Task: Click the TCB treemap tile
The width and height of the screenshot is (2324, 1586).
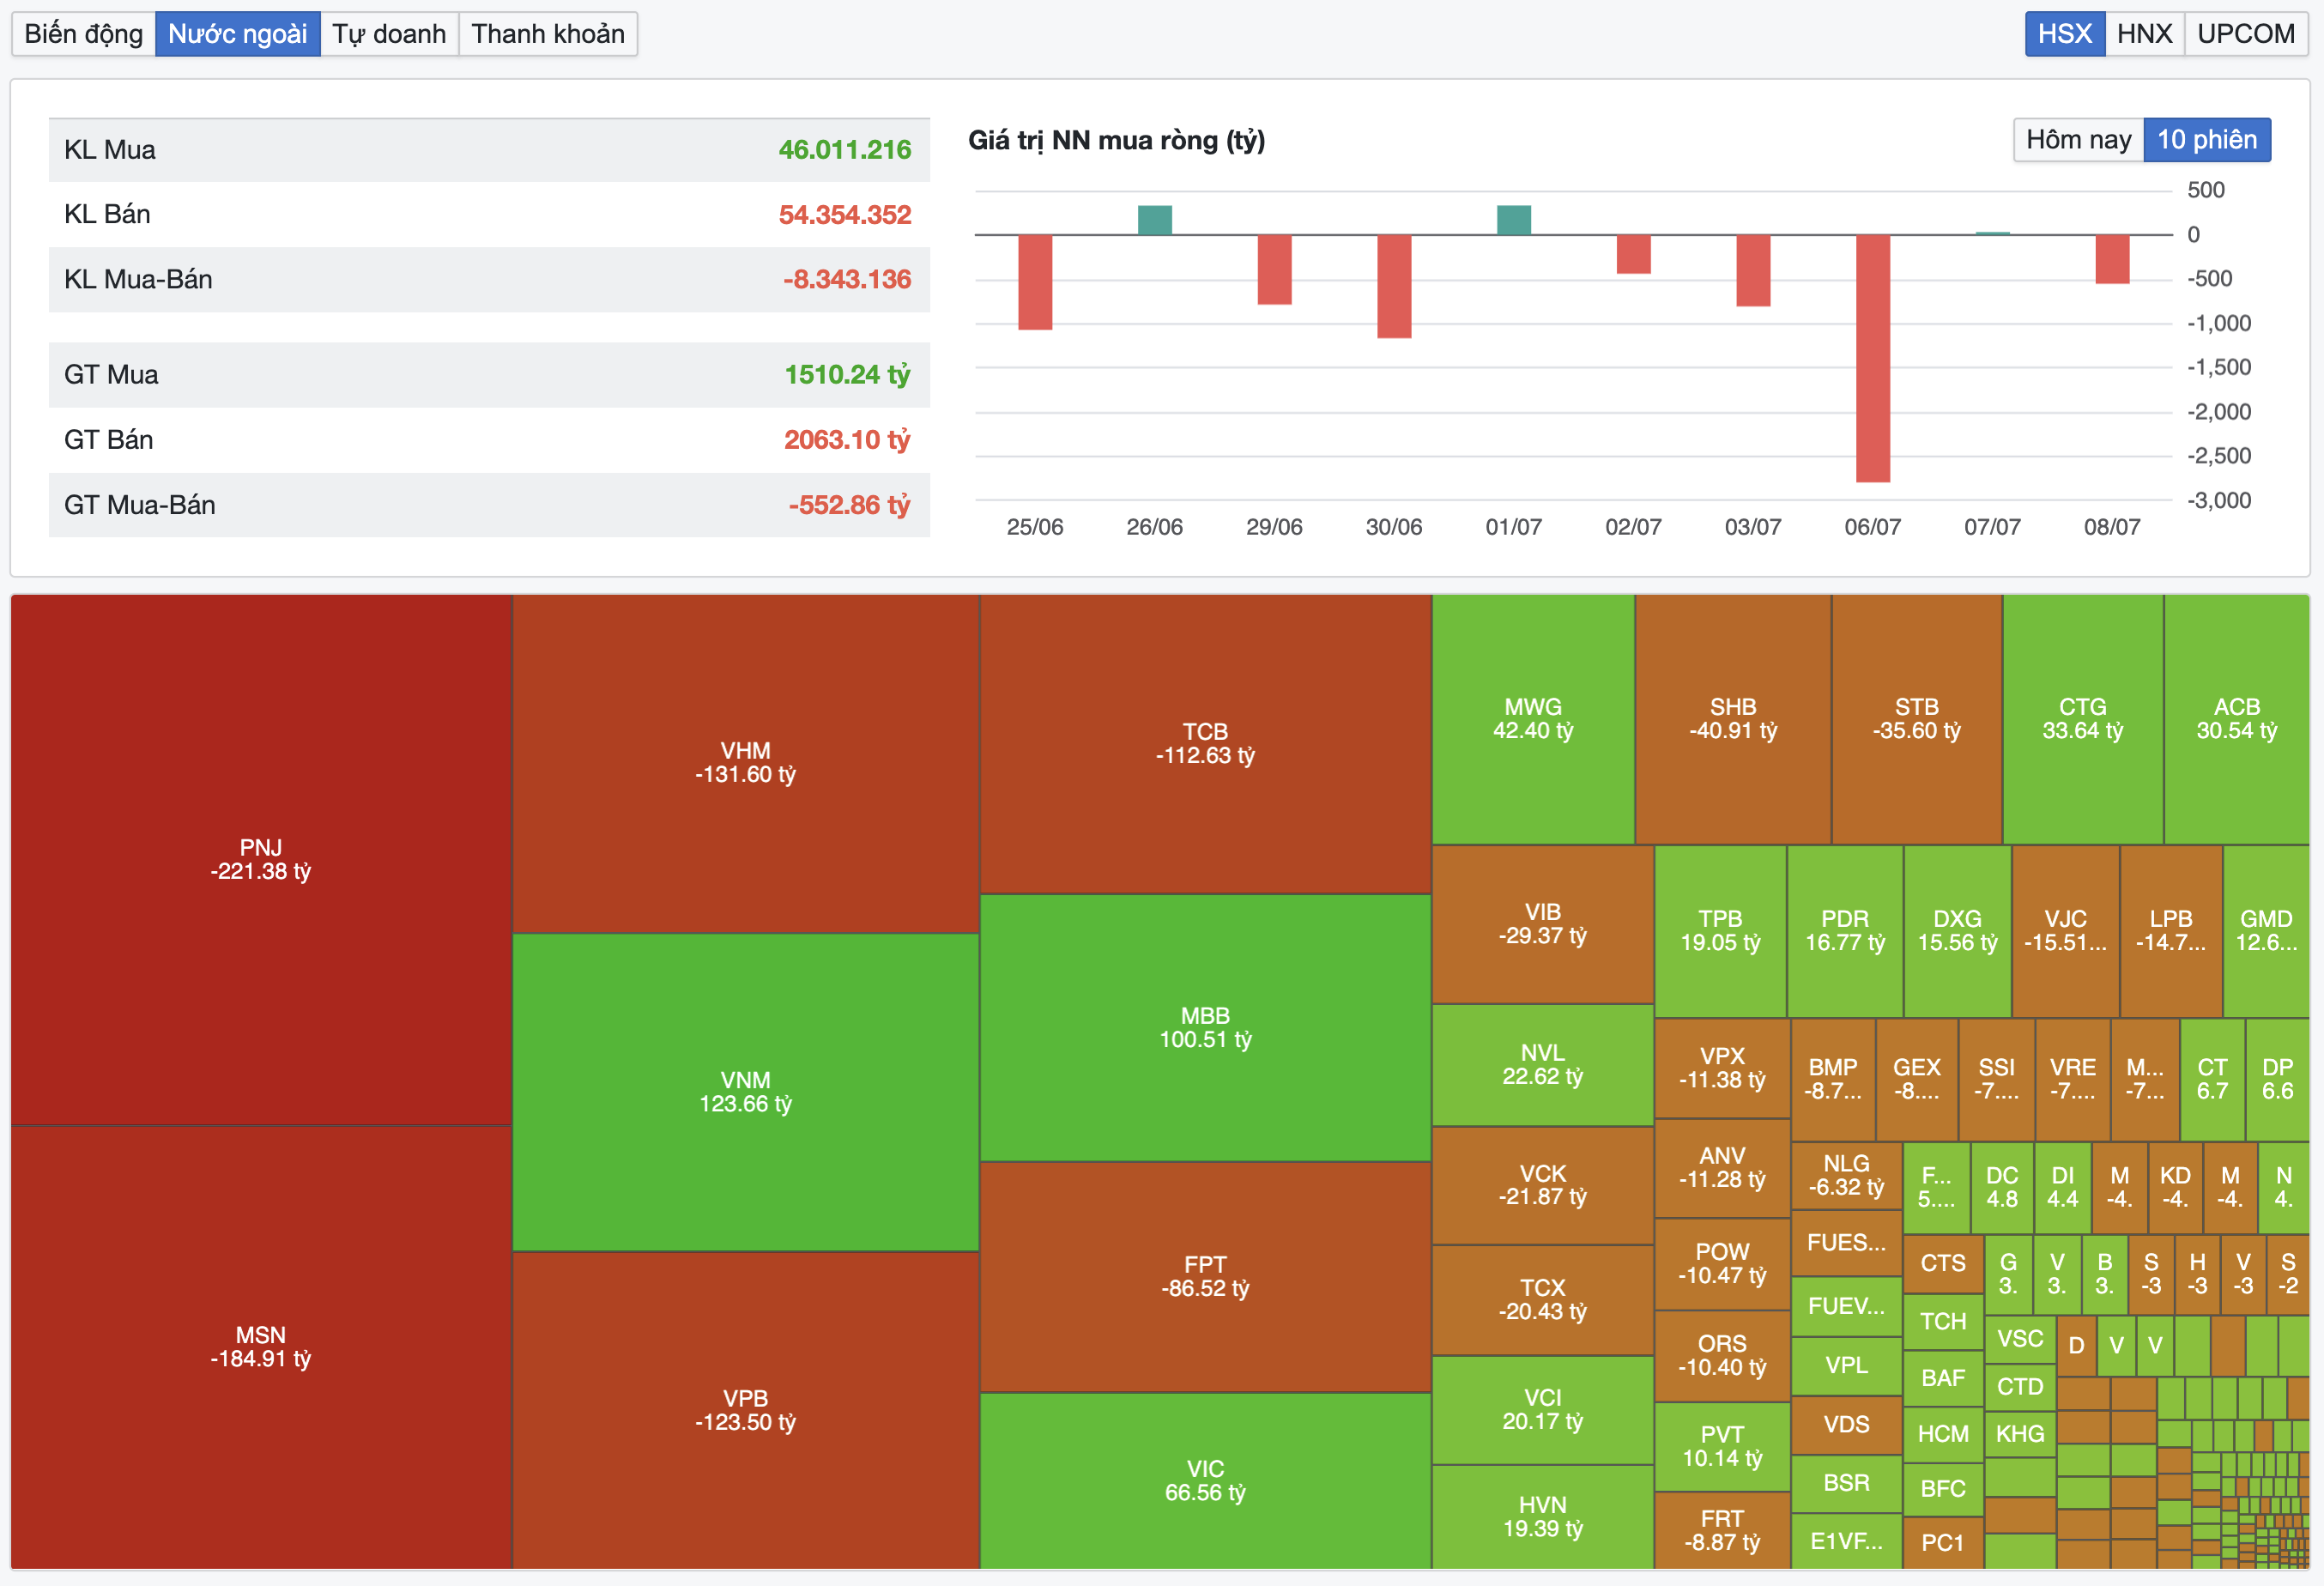Action: [x=1205, y=744]
